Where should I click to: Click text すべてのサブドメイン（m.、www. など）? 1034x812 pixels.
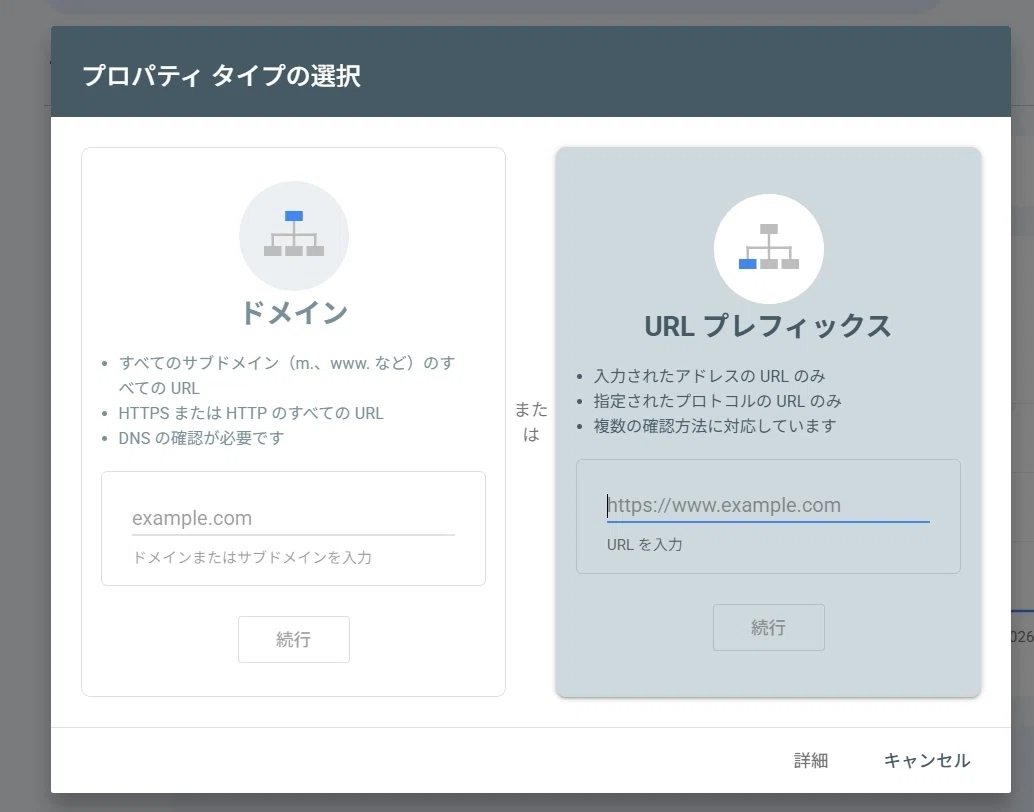[268, 363]
